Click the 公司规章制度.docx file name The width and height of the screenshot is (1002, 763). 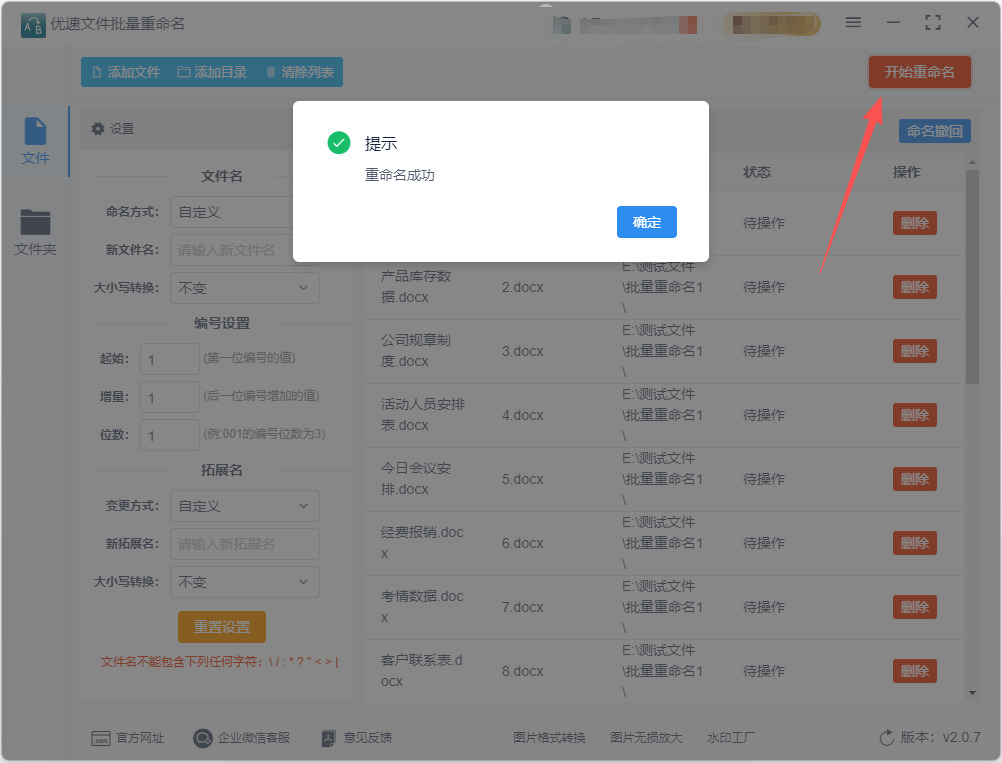tap(416, 350)
